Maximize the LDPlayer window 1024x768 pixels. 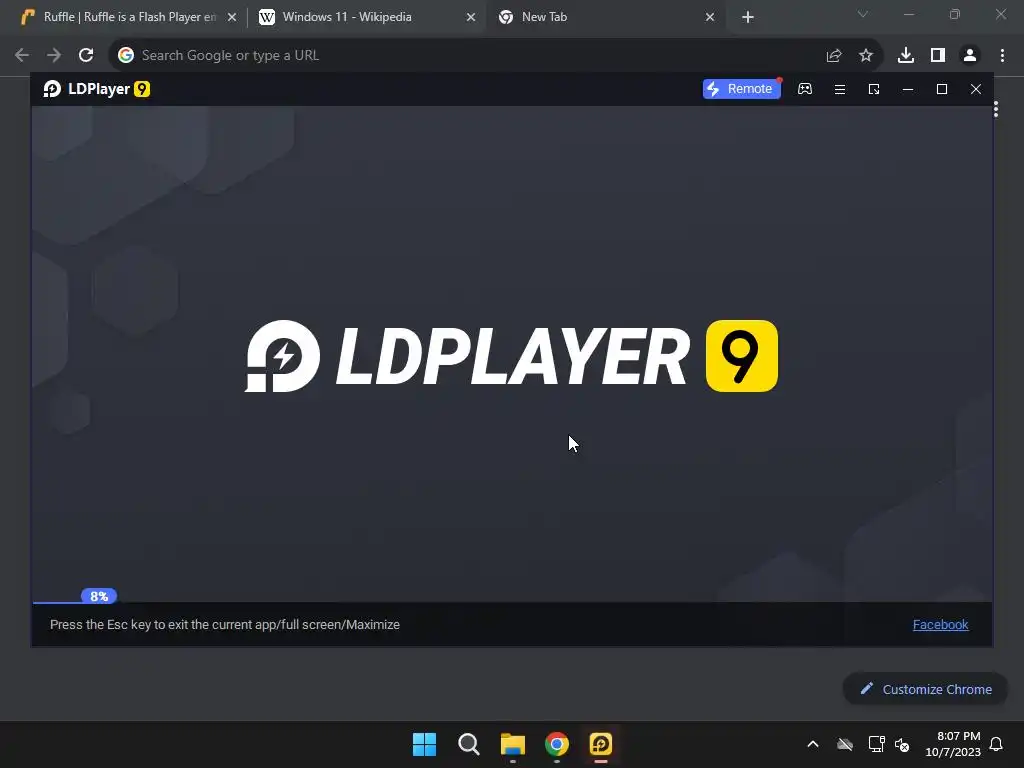942,89
